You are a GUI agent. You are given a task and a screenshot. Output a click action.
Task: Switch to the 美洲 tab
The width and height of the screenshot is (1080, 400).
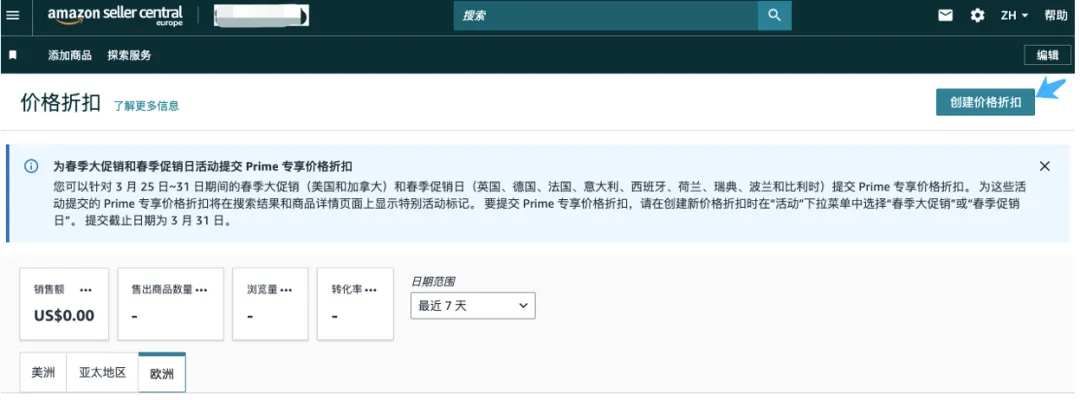tap(44, 372)
